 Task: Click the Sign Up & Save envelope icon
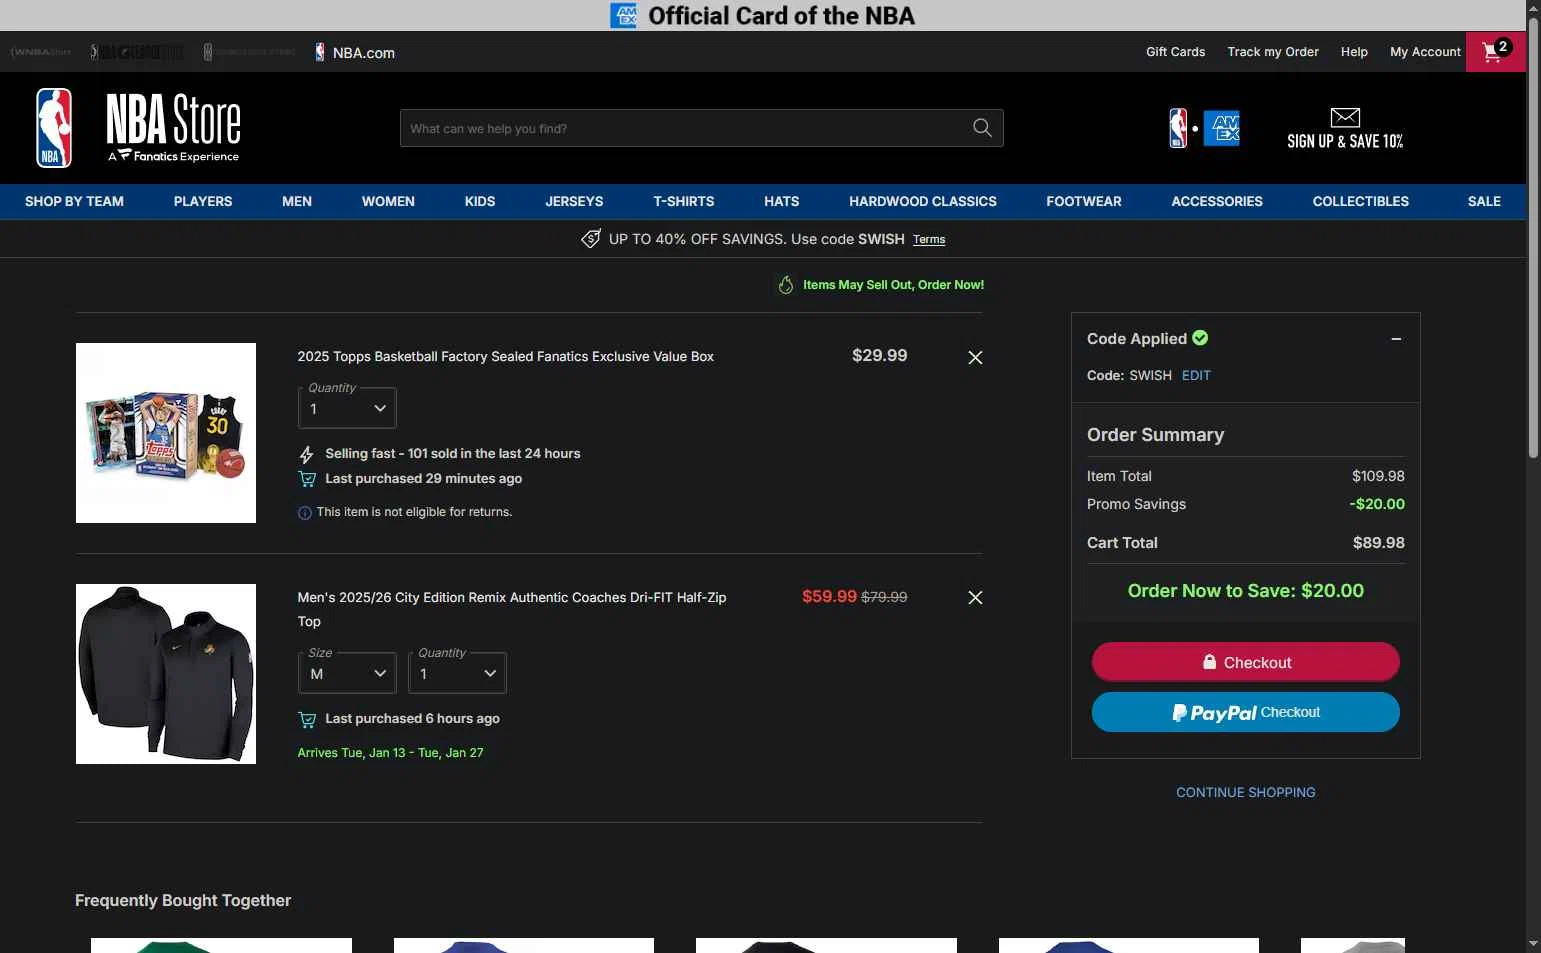click(1345, 118)
